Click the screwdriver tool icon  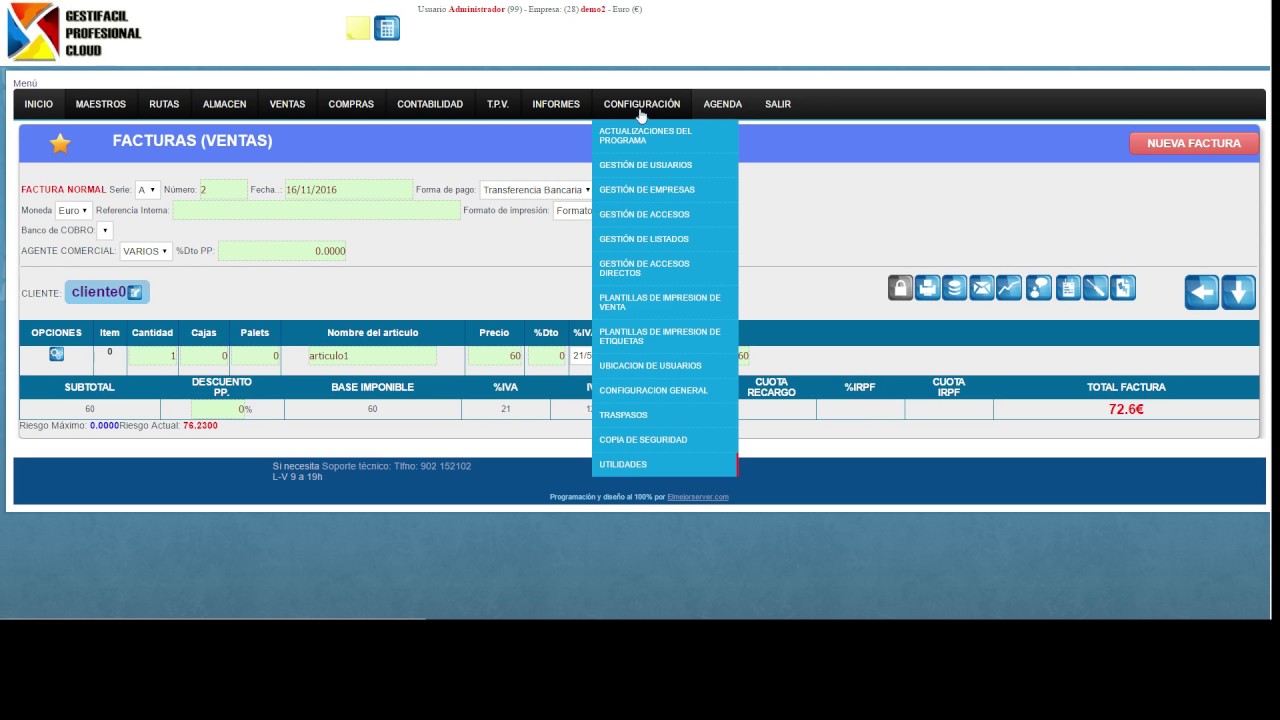1095,289
